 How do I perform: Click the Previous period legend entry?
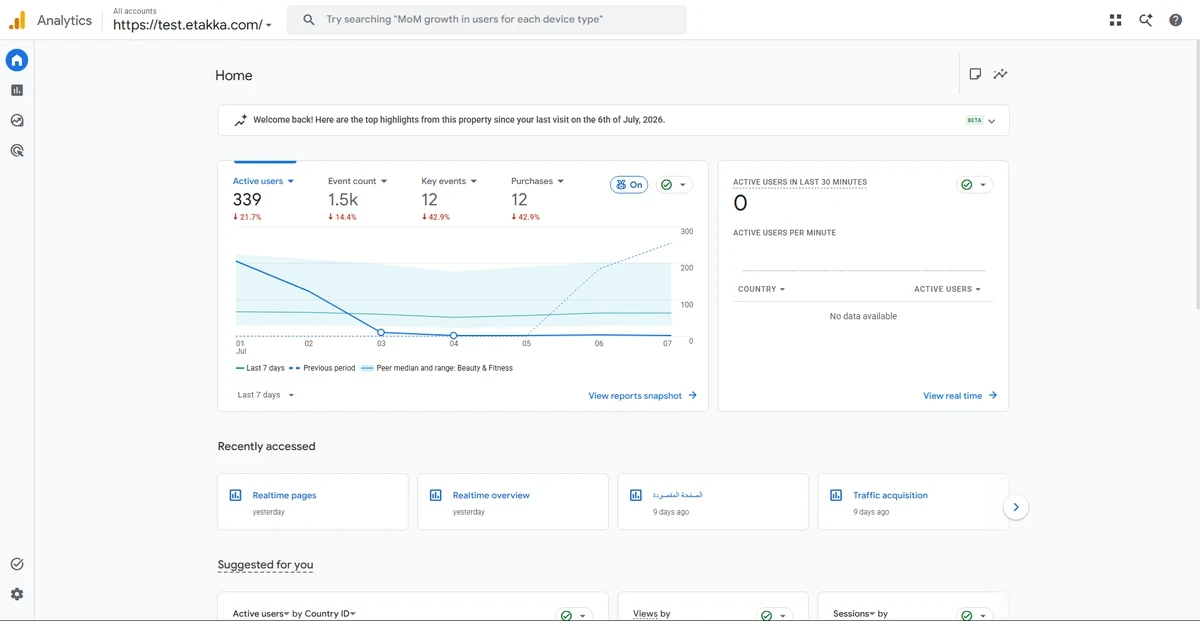tap(322, 368)
